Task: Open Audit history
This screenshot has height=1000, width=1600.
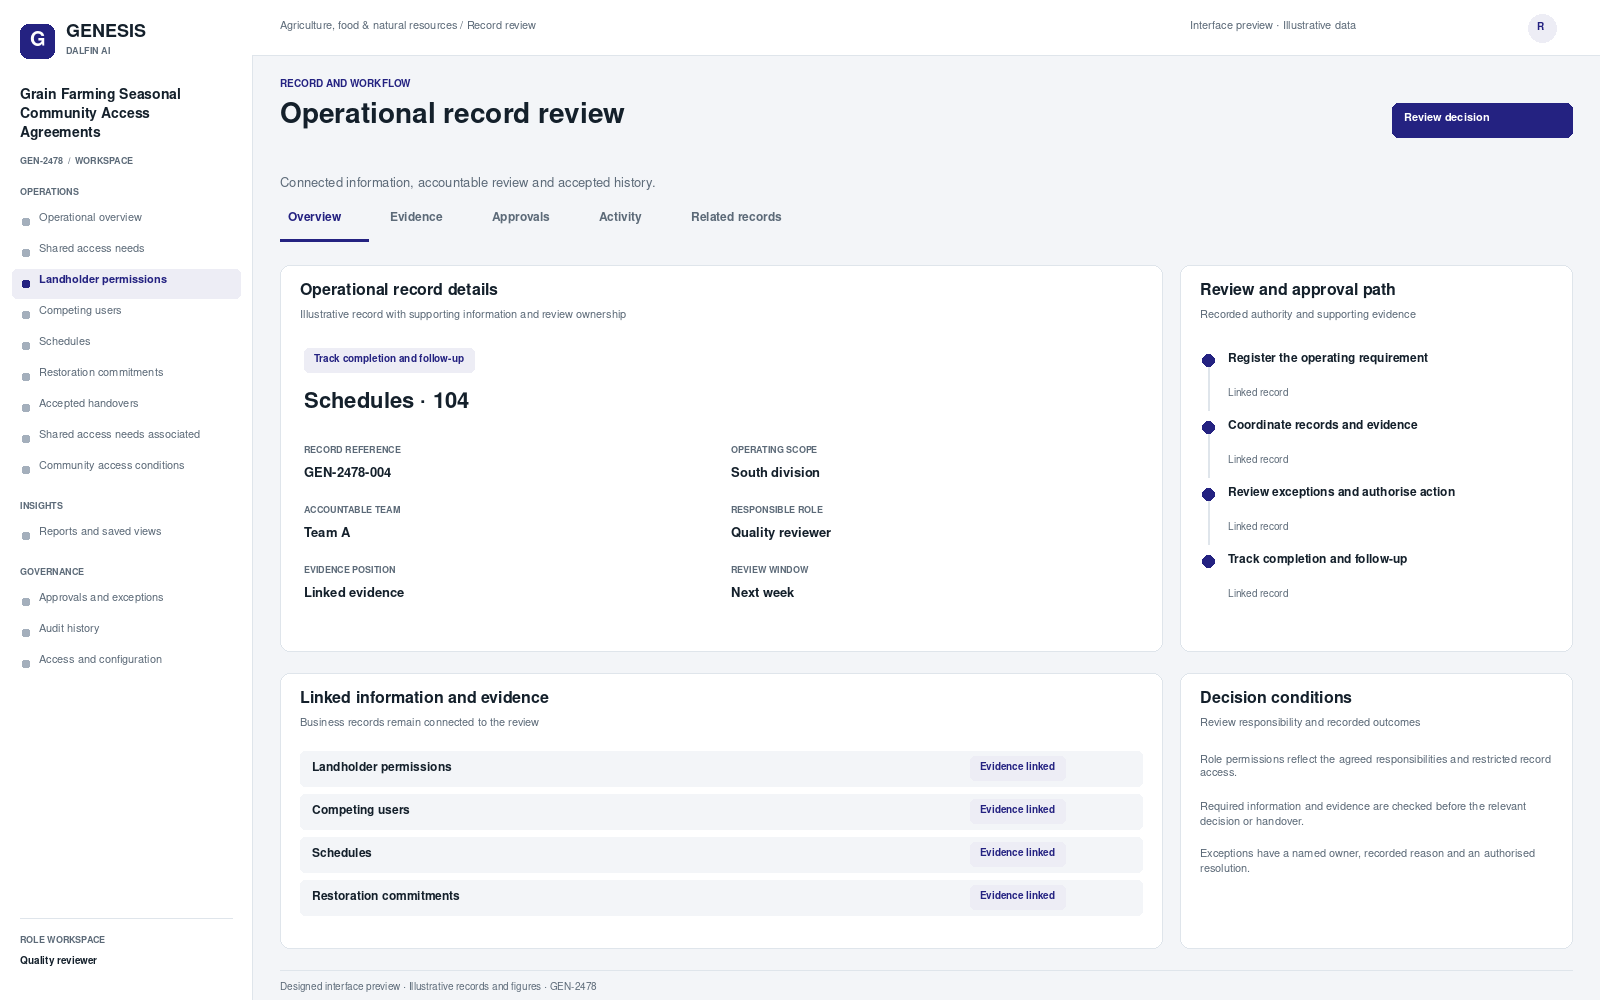Action: (x=126, y=629)
